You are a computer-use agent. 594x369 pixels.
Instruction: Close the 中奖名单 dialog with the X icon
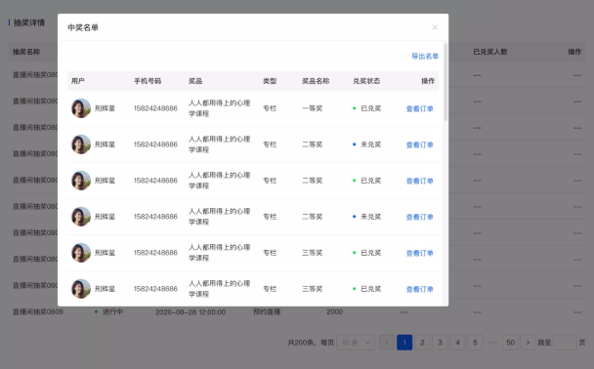point(435,27)
